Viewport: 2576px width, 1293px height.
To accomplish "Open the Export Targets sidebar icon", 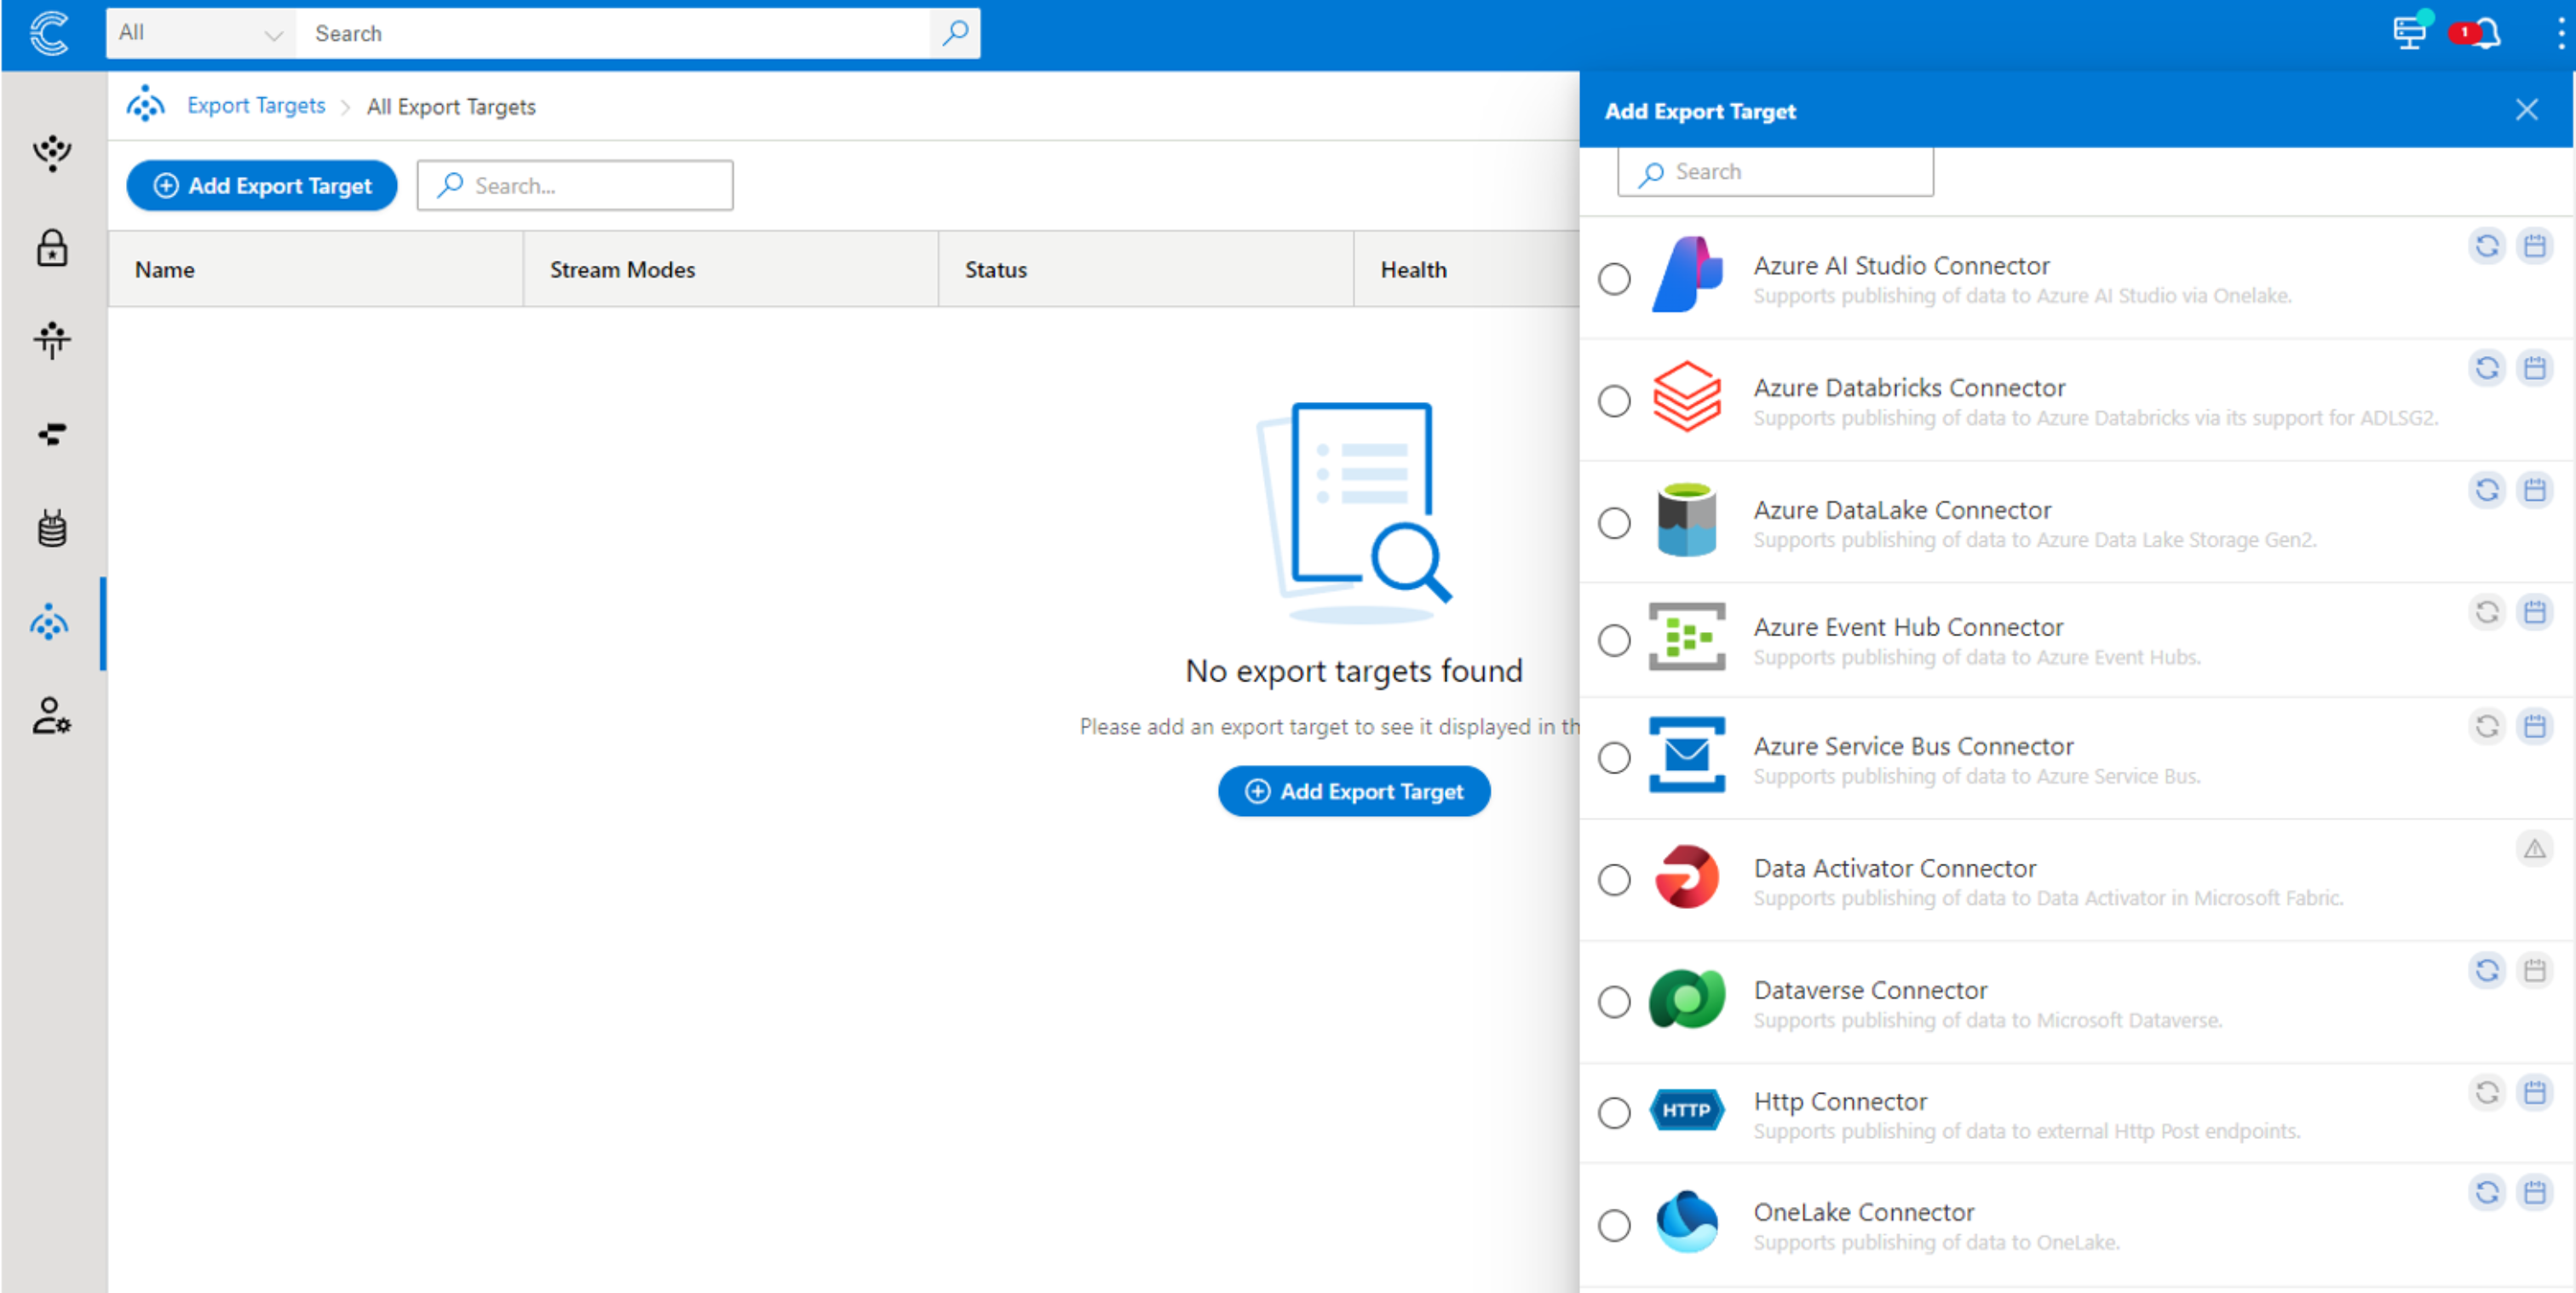I will click(x=50, y=623).
